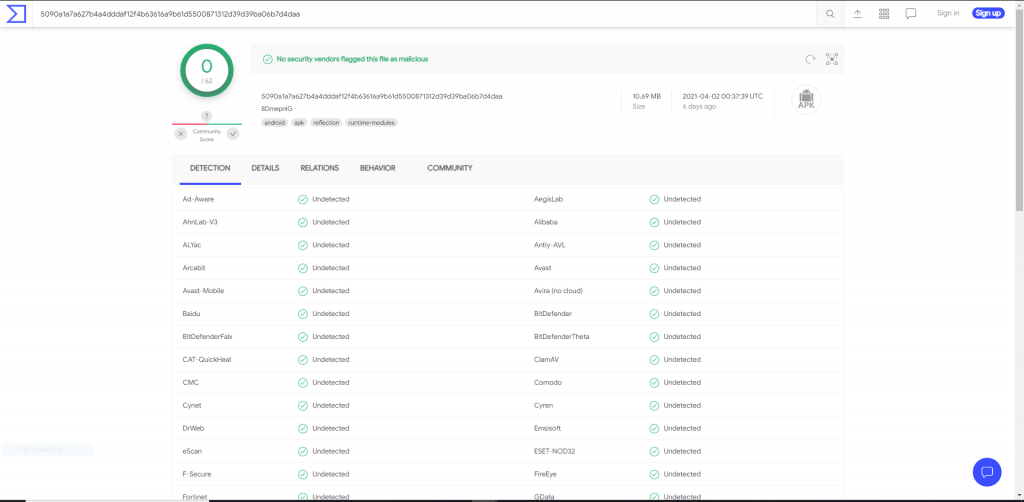Click the BitDefender vendor name

tap(552, 314)
